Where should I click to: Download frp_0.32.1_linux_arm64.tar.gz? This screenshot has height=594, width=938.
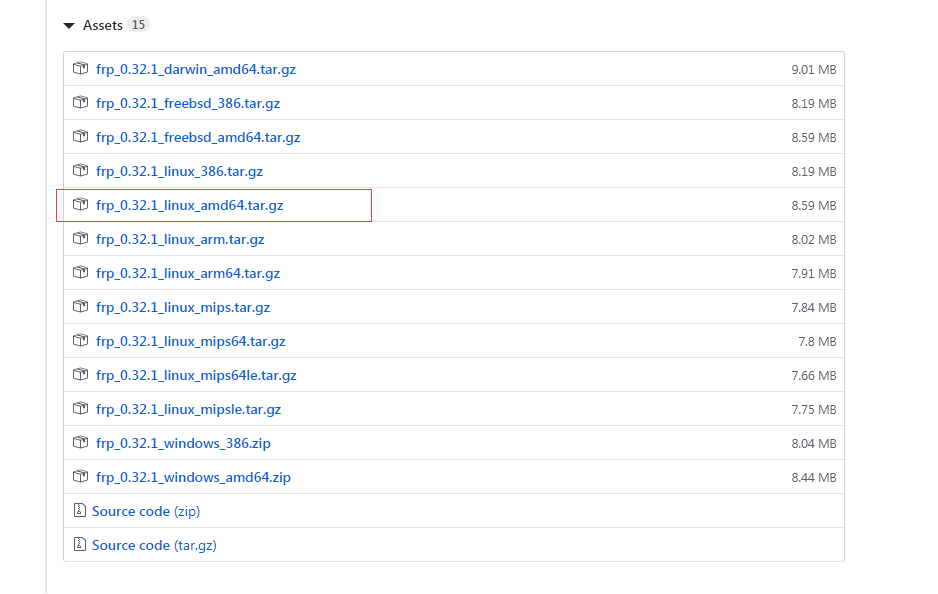pyautogui.click(x=188, y=273)
